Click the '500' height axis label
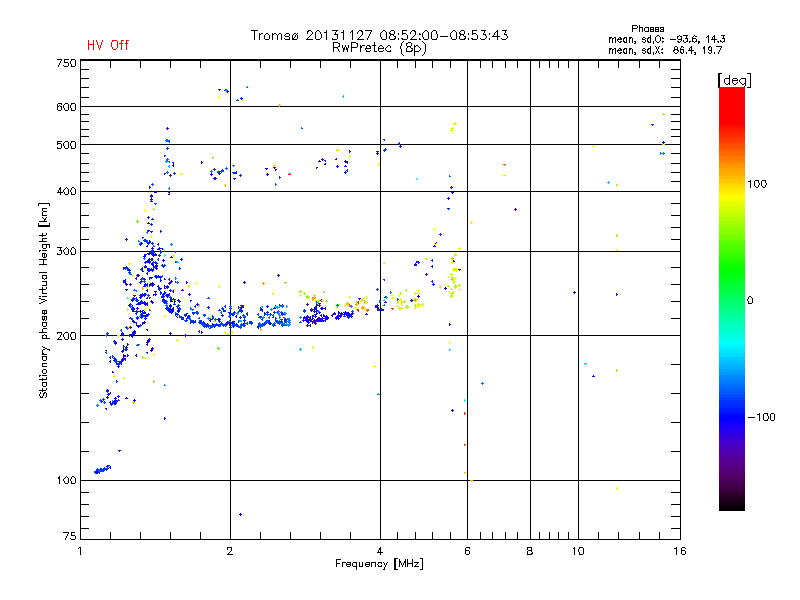The image size is (800, 600). pos(66,145)
